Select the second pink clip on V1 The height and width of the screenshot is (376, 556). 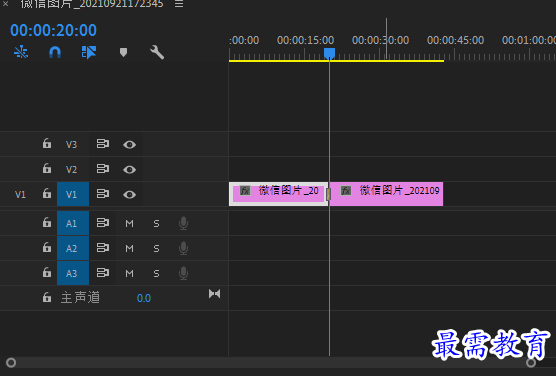point(387,194)
